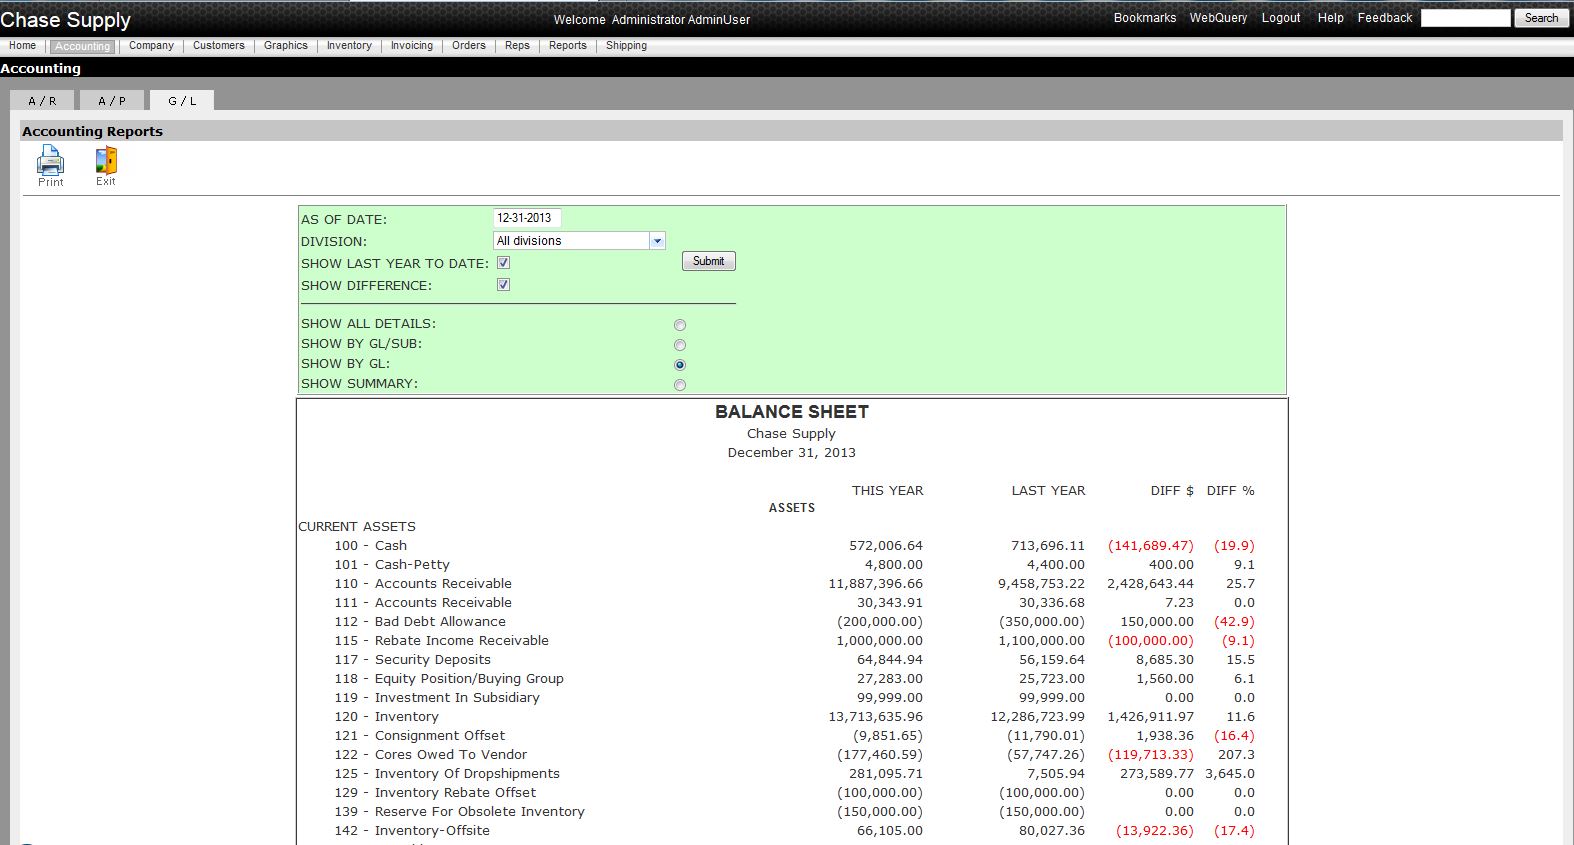The image size is (1574, 845).
Task: Go to the Customers menu
Action: tap(218, 46)
